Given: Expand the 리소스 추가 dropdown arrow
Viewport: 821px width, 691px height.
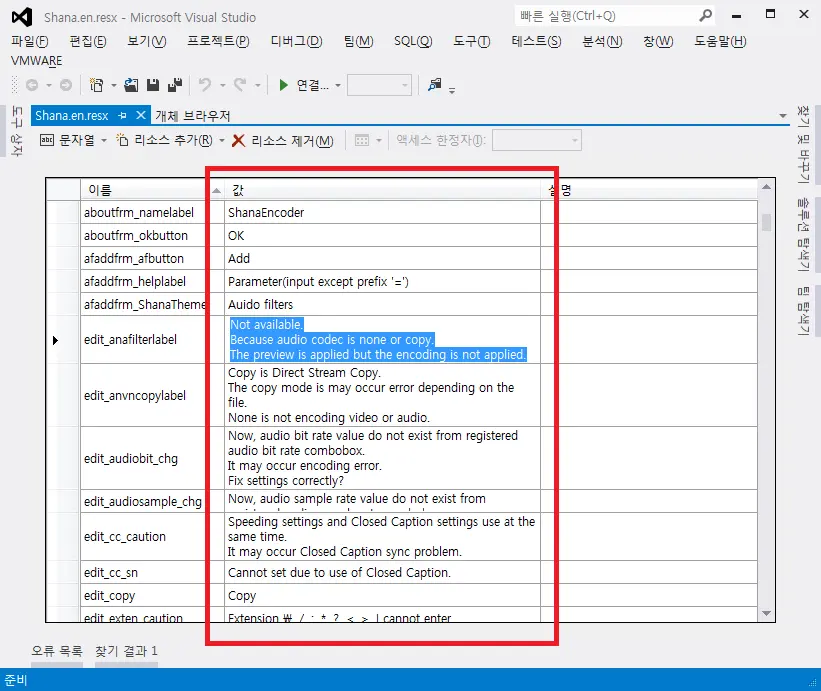Looking at the screenshot, I should 222,140.
